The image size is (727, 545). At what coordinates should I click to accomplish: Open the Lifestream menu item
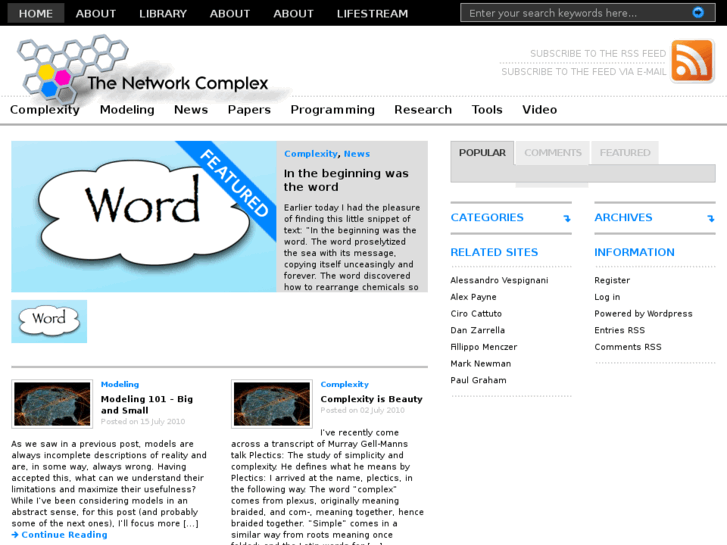point(372,13)
